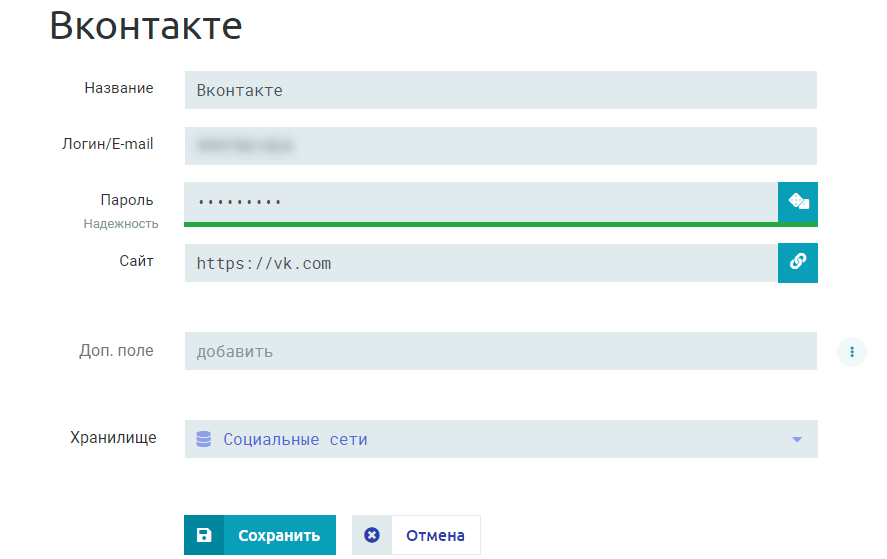Image resolution: width=887 pixels, height=559 pixels.
Task: Click the floppy disk icon on Сохранить
Action: coord(204,535)
